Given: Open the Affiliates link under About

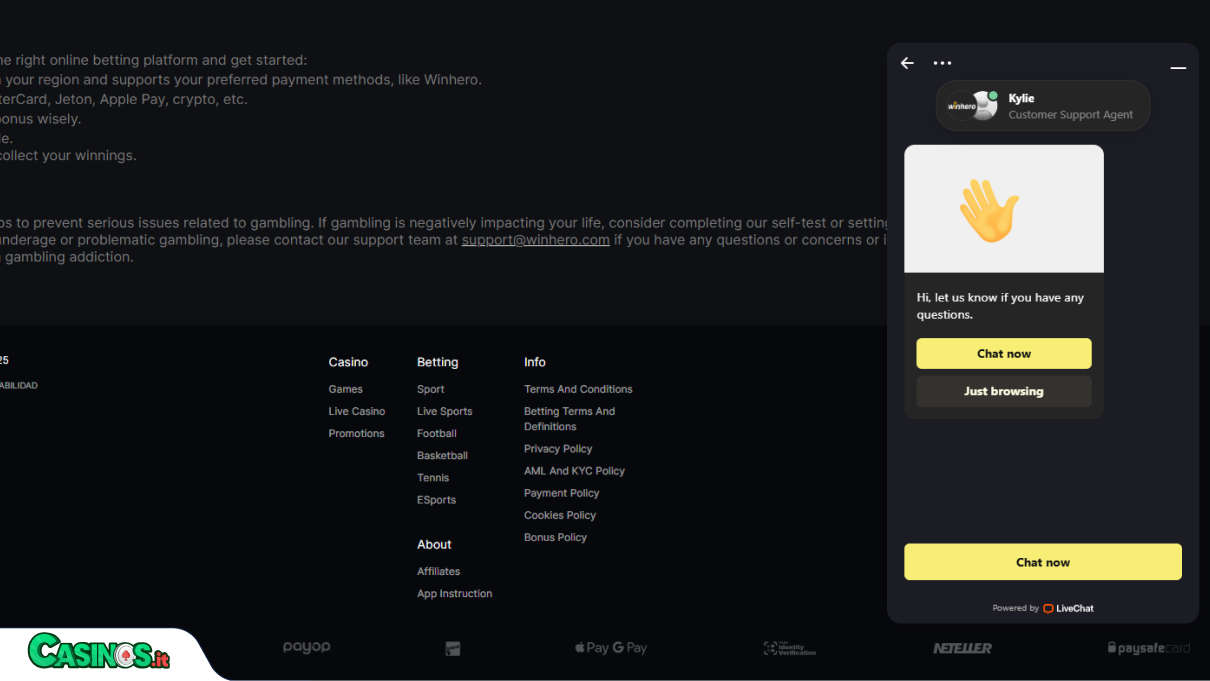Looking at the screenshot, I should coord(439,571).
